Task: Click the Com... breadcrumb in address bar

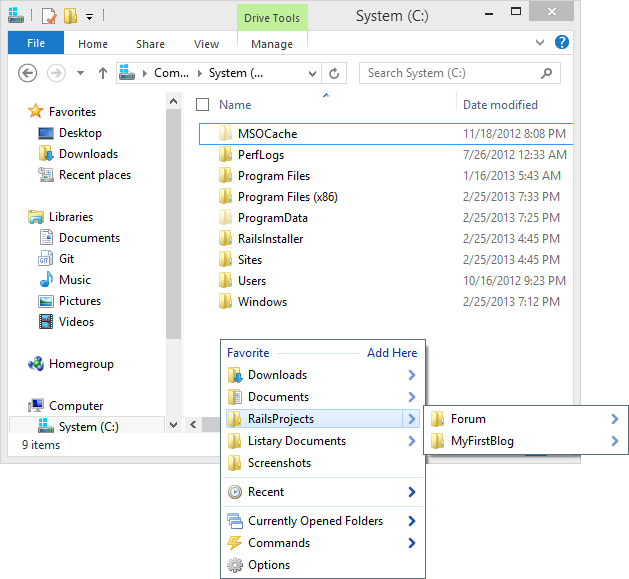Action: (x=171, y=73)
